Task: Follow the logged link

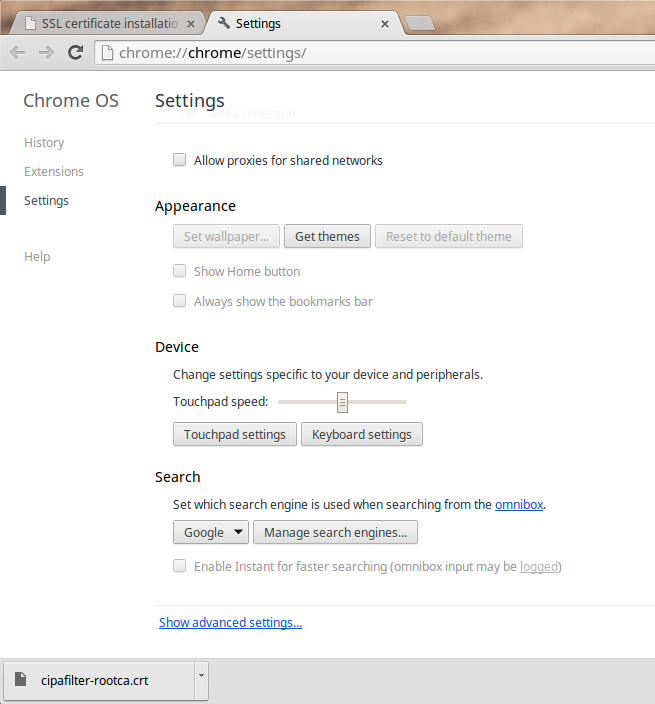Action: coord(539,567)
